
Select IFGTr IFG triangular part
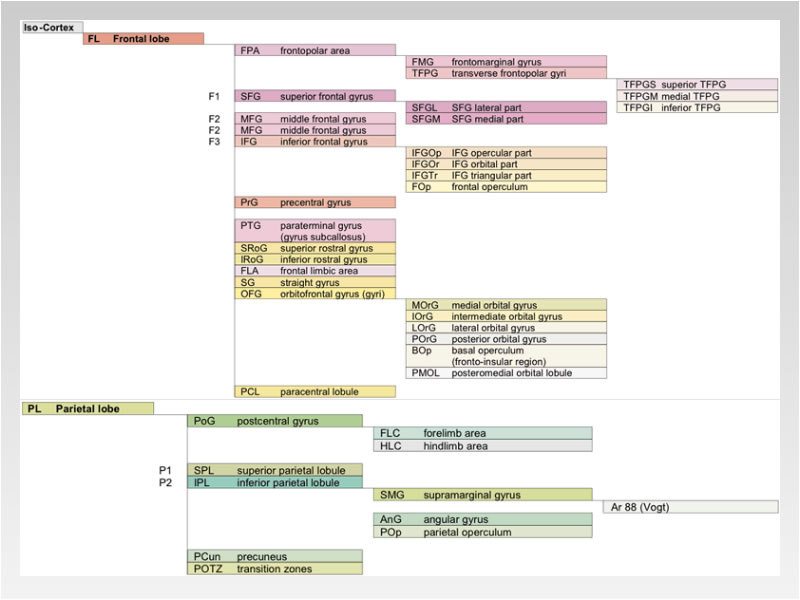click(x=506, y=175)
